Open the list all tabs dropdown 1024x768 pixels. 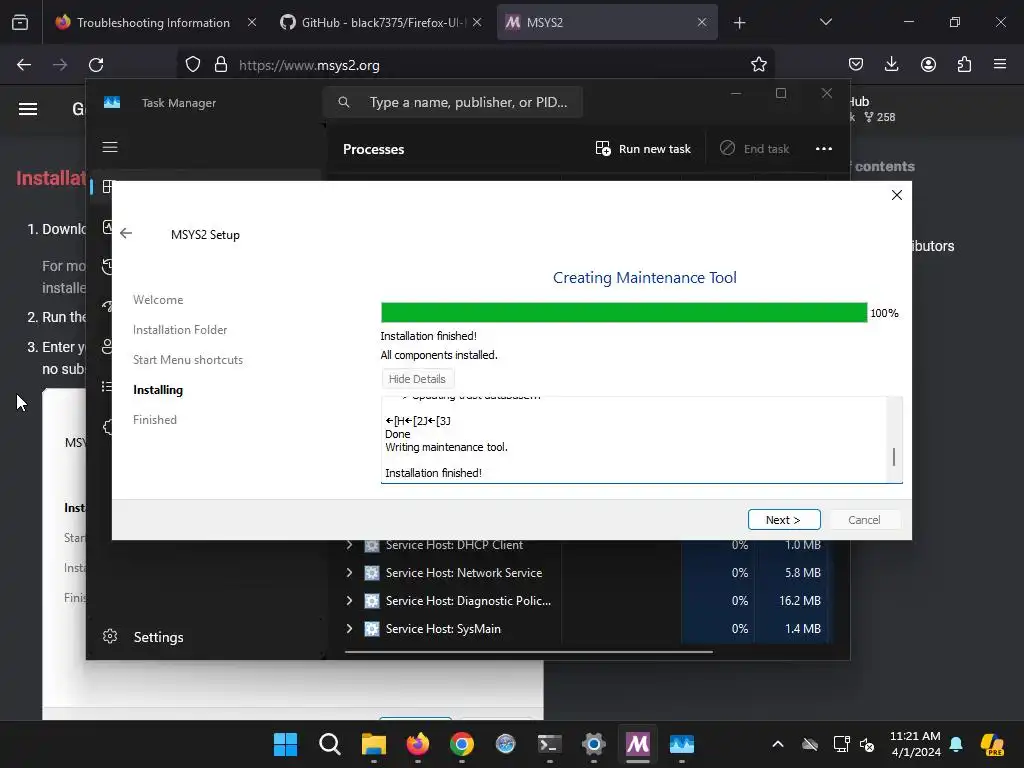click(825, 22)
